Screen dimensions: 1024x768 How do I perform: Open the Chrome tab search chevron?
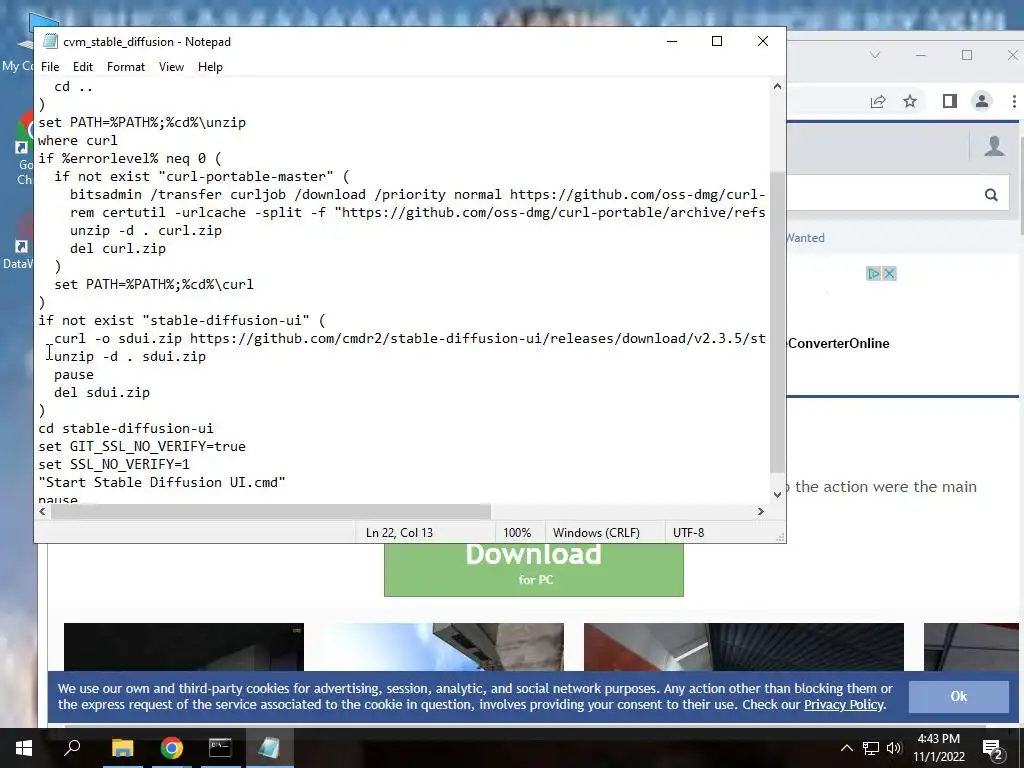[x=875, y=55]
